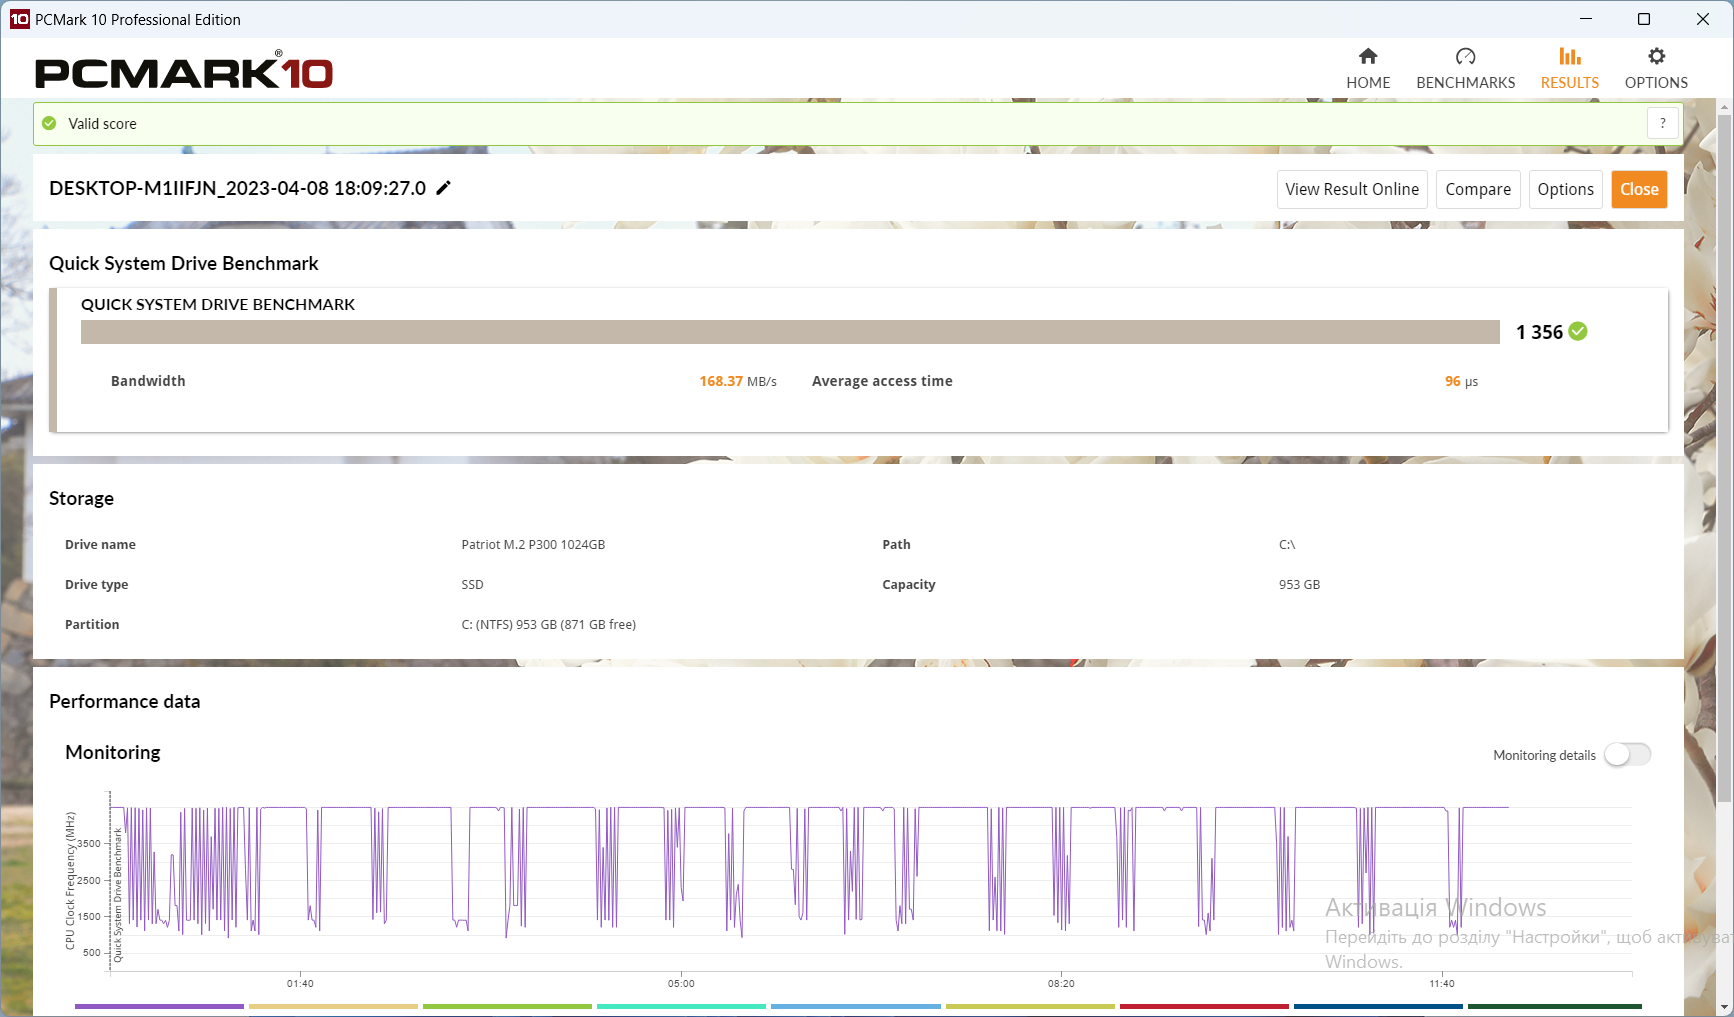
Task: Click the drive type value SSD
Action: click(472, 585)
